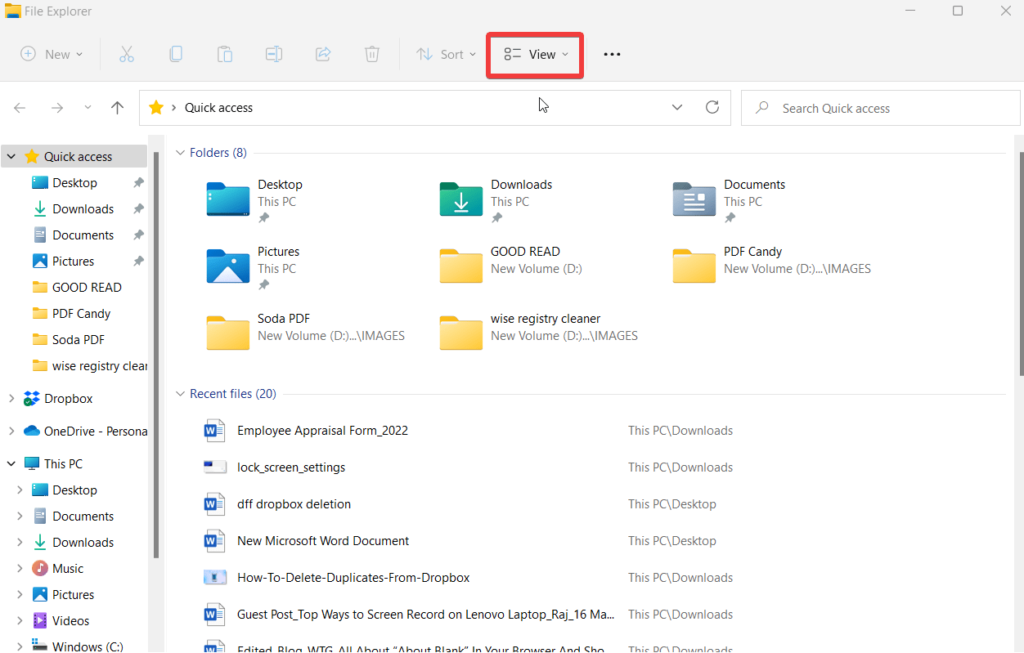The height and width of the screenshot is (653, 1024).
Task: Click the Paste clipboard icon
Action: coord(225,54)
